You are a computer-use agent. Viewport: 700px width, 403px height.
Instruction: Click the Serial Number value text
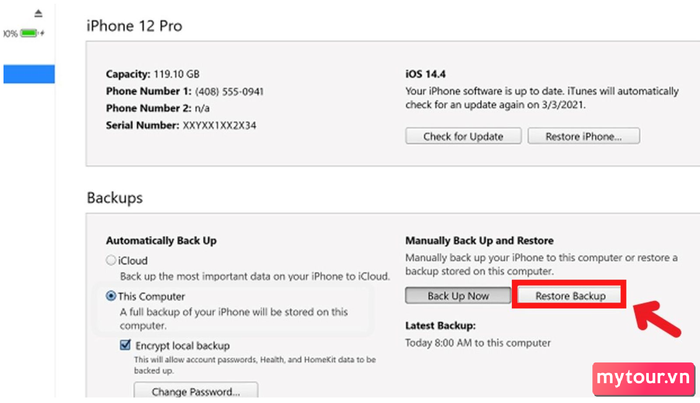(219, 125)
